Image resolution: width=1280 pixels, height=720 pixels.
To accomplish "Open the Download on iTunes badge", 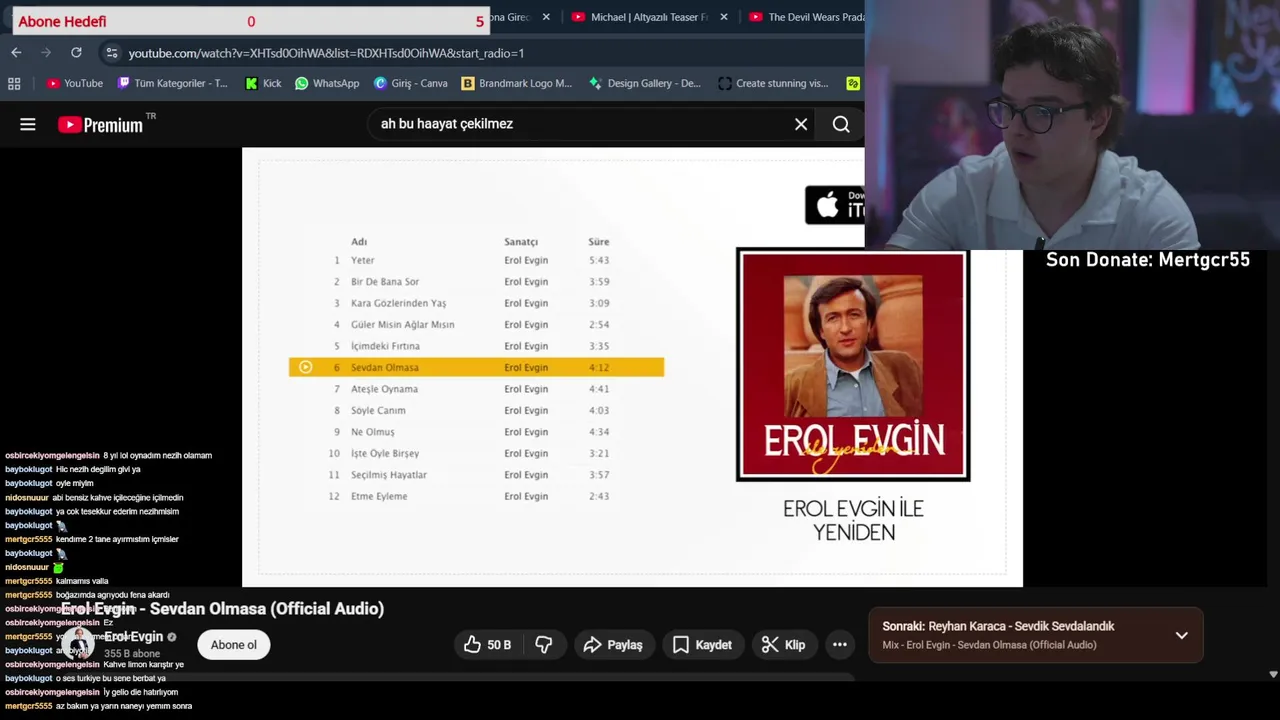I will tap(834, 205).
